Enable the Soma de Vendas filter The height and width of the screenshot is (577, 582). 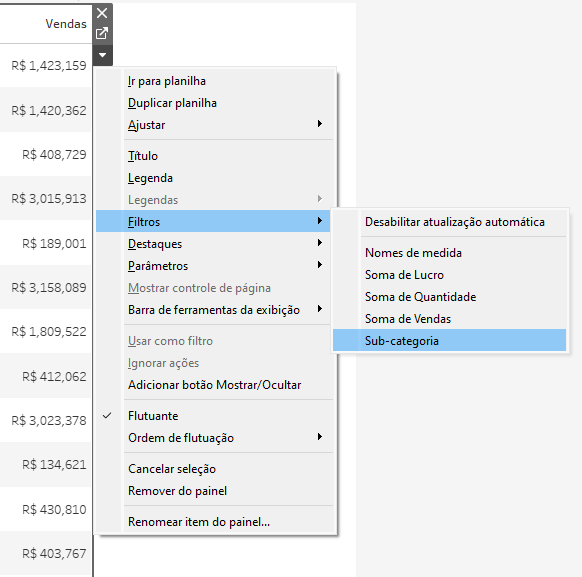pos(449,318)
